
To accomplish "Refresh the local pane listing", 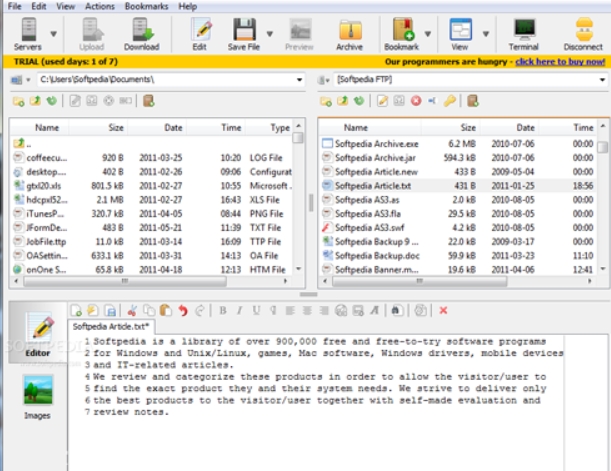I will (51, 101).
